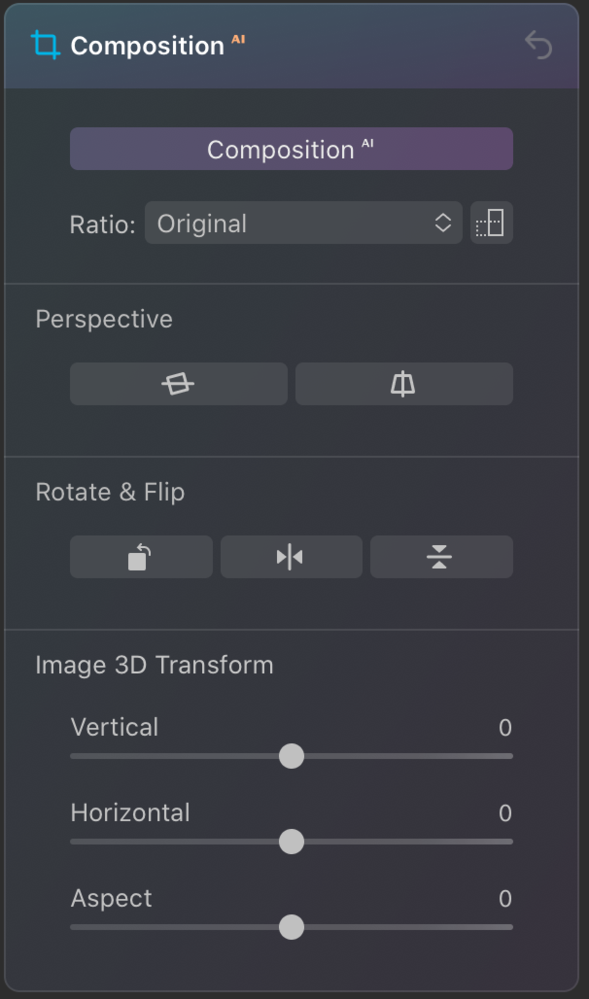Image resolution: width=589 pixels, height=999 pixels.
Task: Click the Horizontal slider handle
Action: point(291,842)
